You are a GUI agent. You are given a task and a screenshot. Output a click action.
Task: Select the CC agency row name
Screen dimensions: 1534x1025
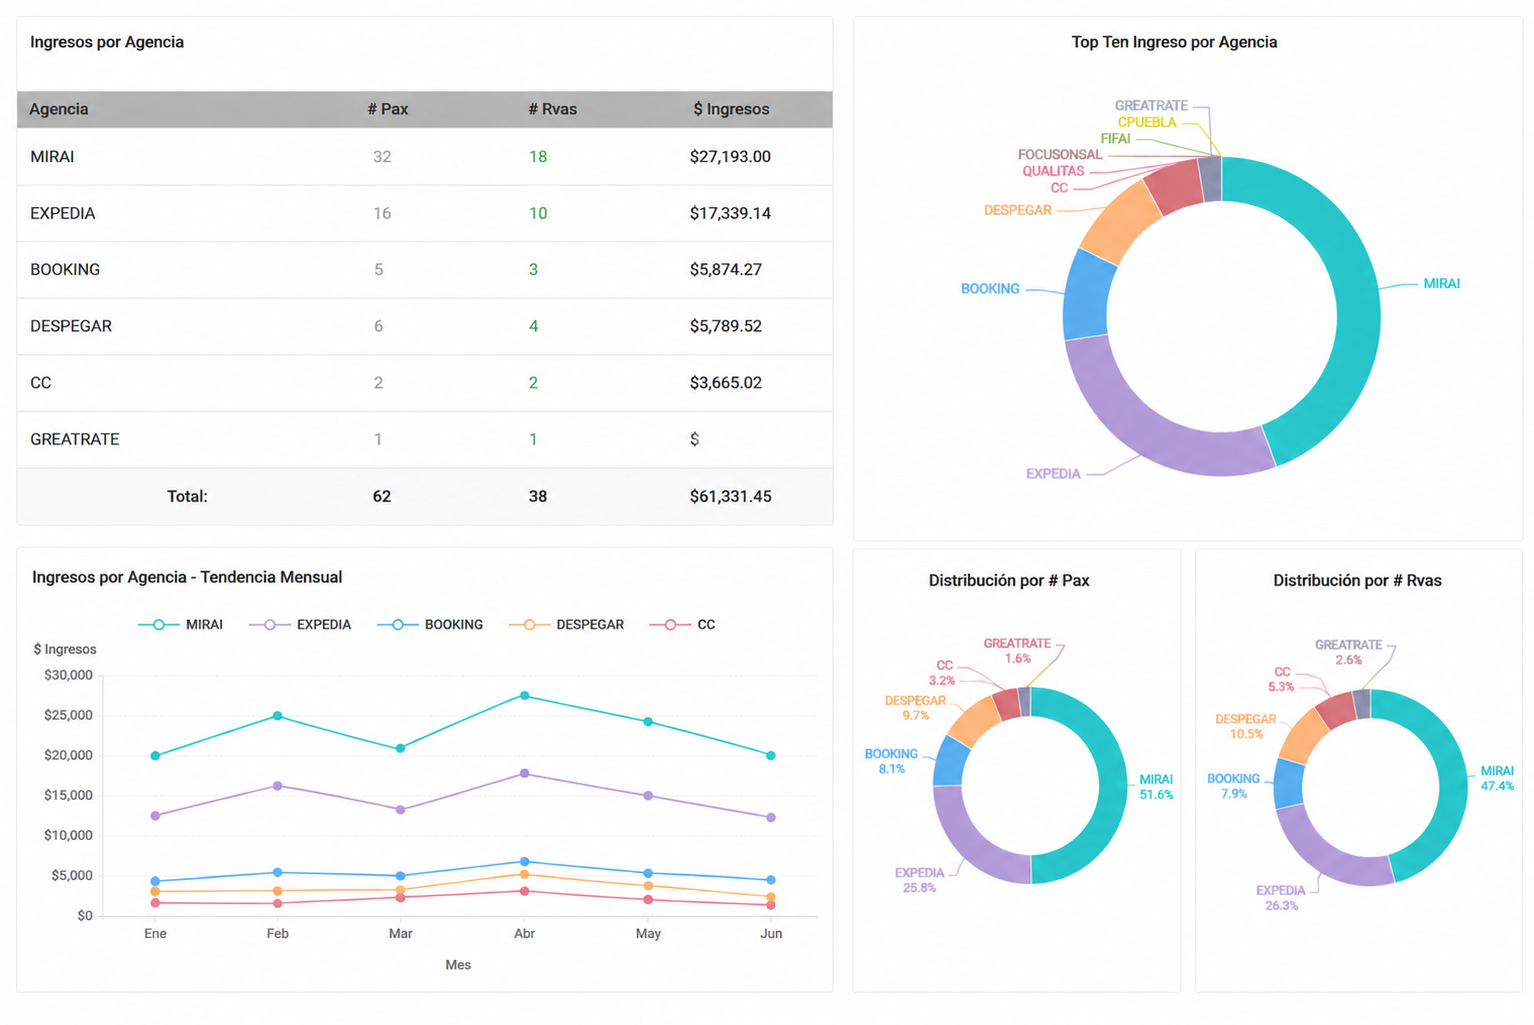40,383
